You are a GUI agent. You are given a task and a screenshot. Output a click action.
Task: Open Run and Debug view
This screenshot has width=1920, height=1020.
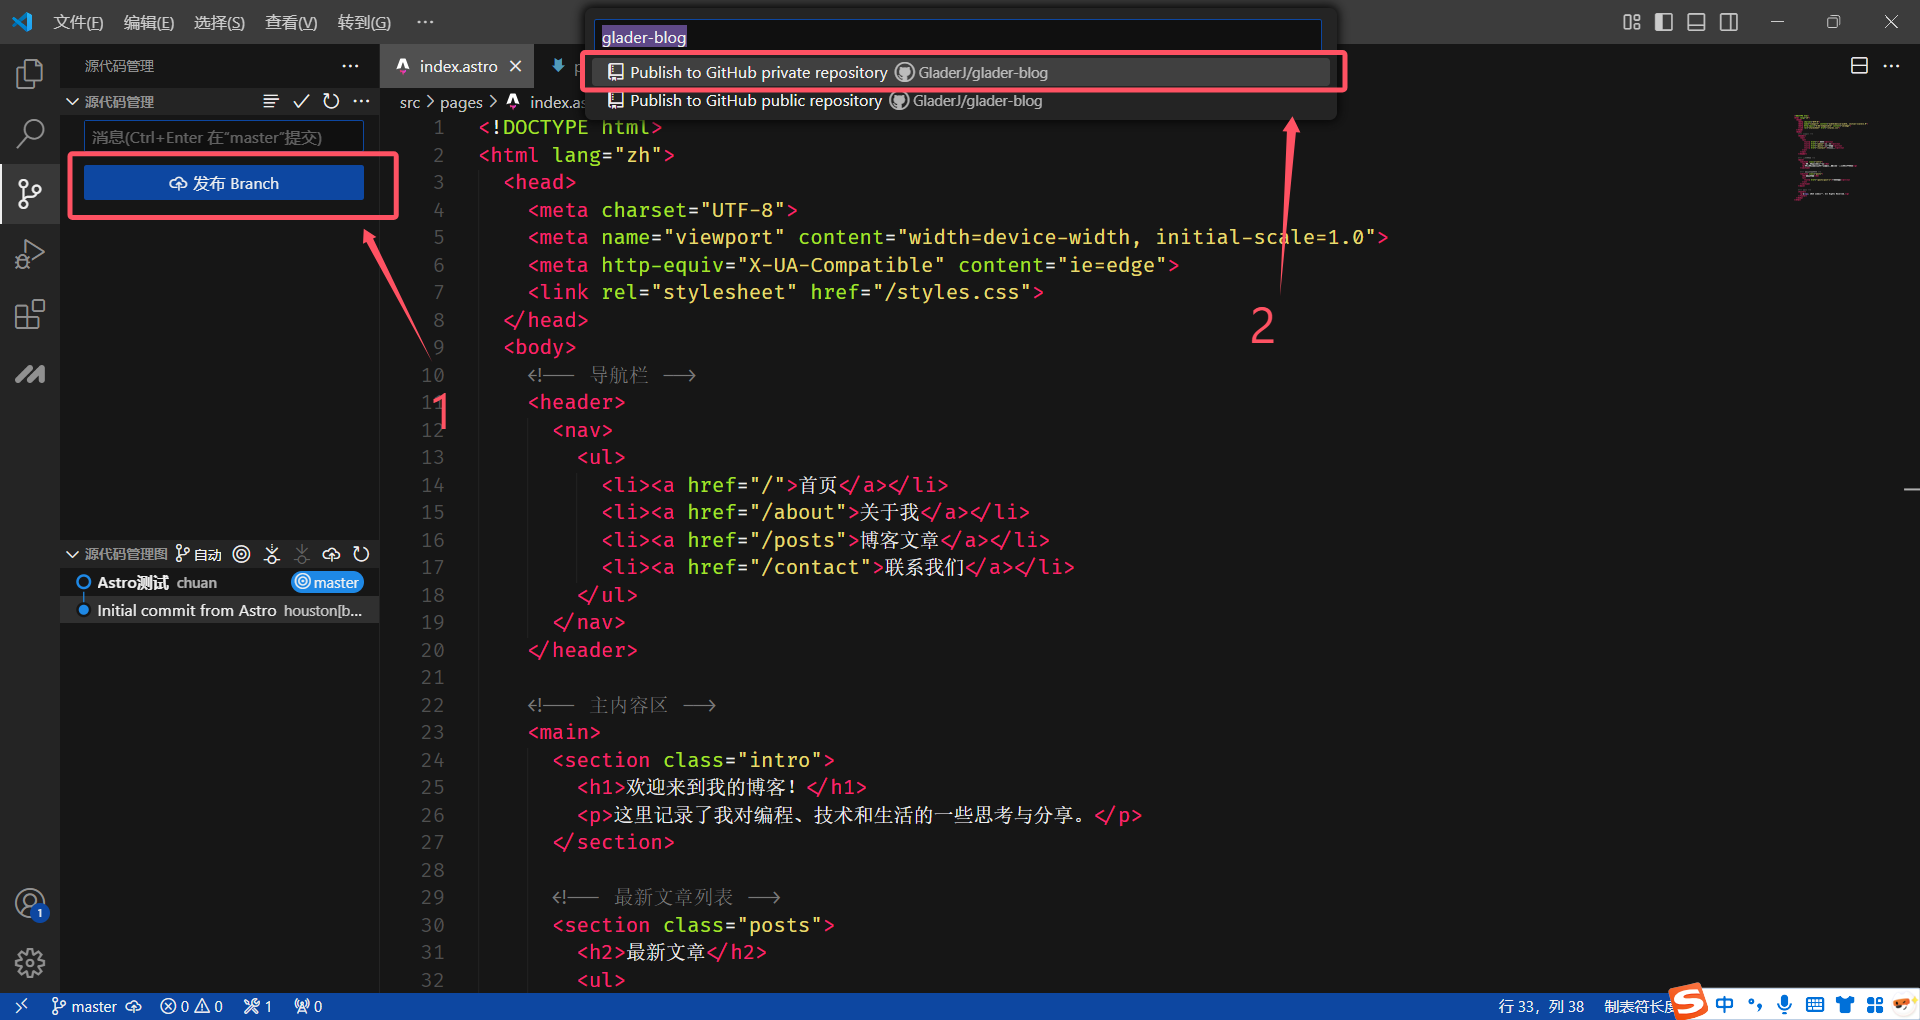tap(30, 254)
